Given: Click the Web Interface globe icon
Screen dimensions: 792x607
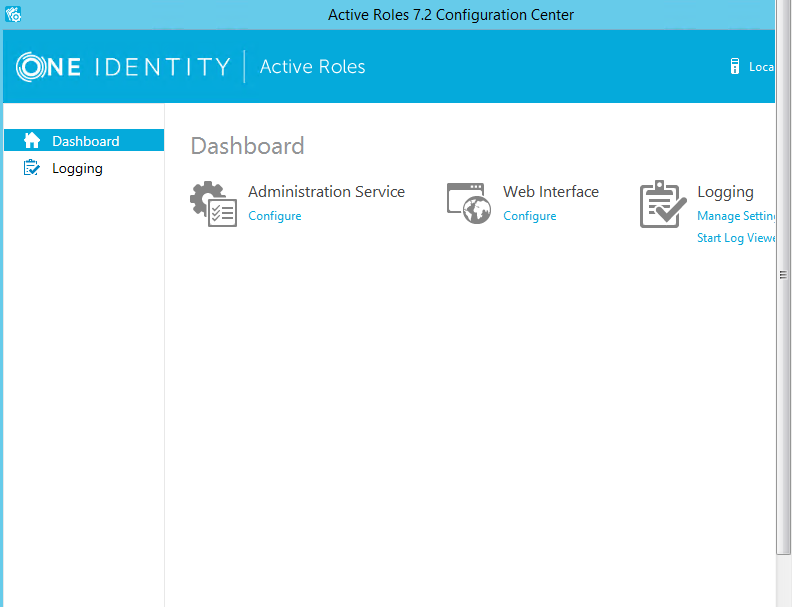Looking at the screenshot, I should (469, 204).
